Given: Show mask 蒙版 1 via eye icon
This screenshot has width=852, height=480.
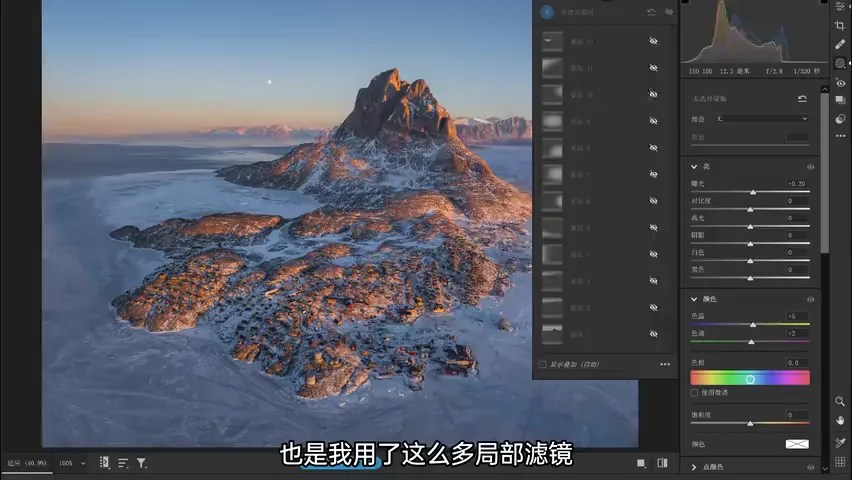Looking at the screenshot, I should click(654, 334).
